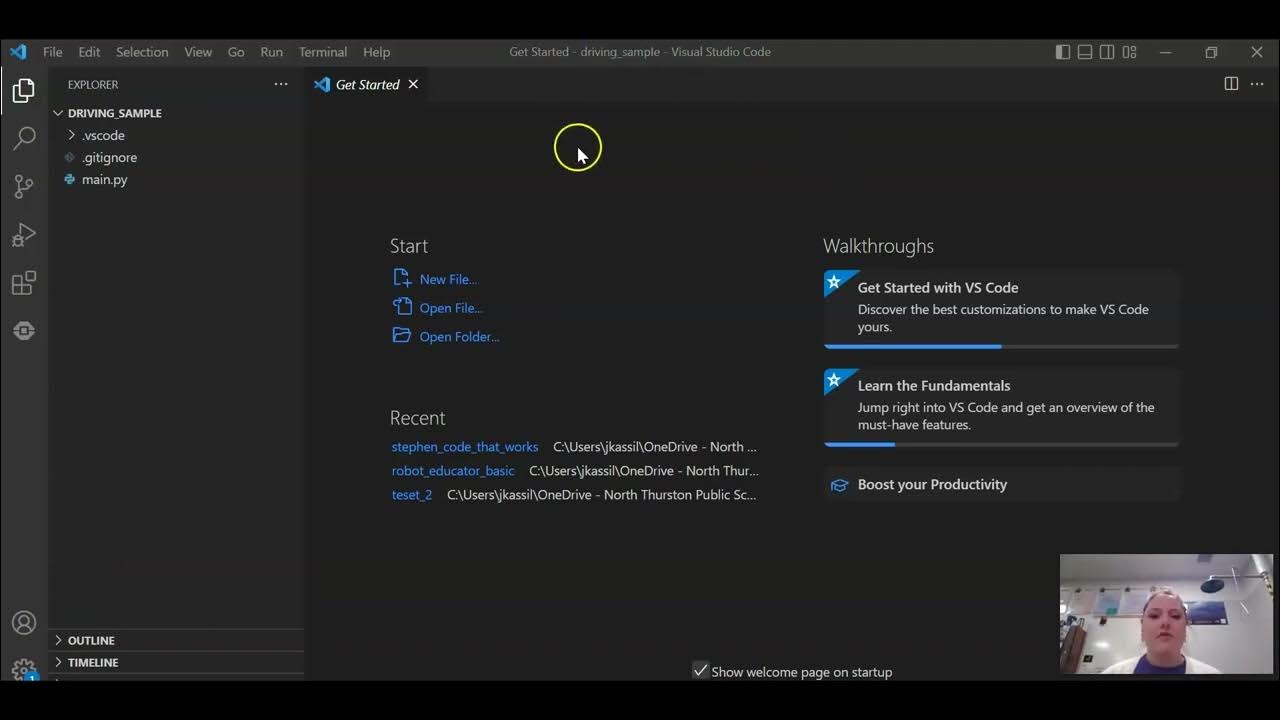
Task: Toggle the bottom panel layout icon
Action: click(x=1085, y=52)
